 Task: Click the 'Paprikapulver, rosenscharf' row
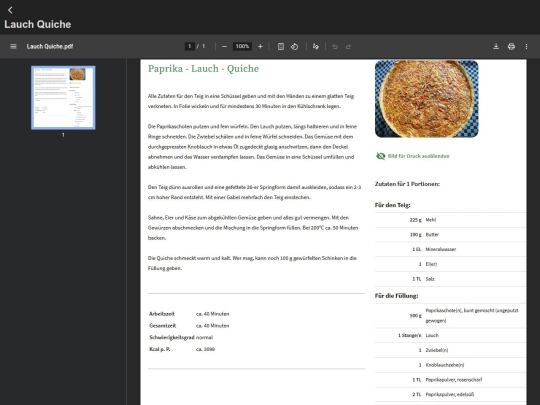pos(450,380)
